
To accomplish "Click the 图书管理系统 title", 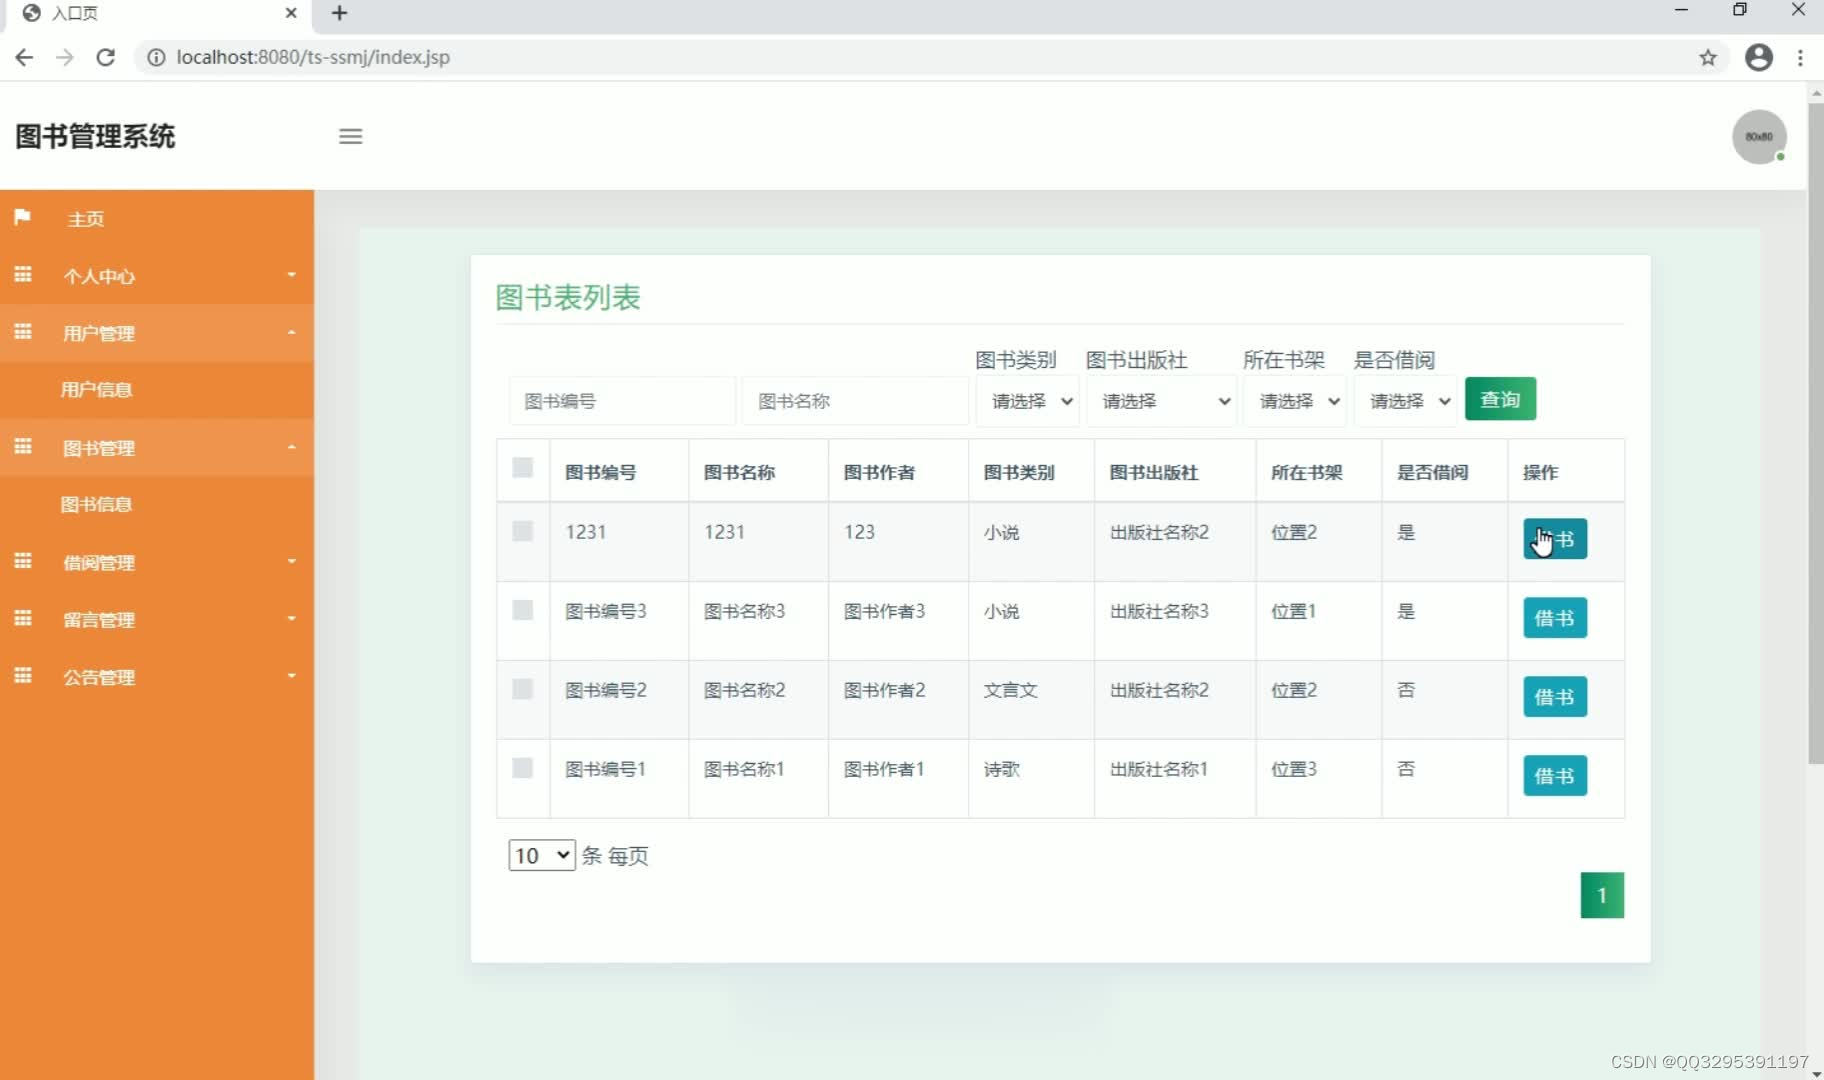I will [x=95, y=136].
